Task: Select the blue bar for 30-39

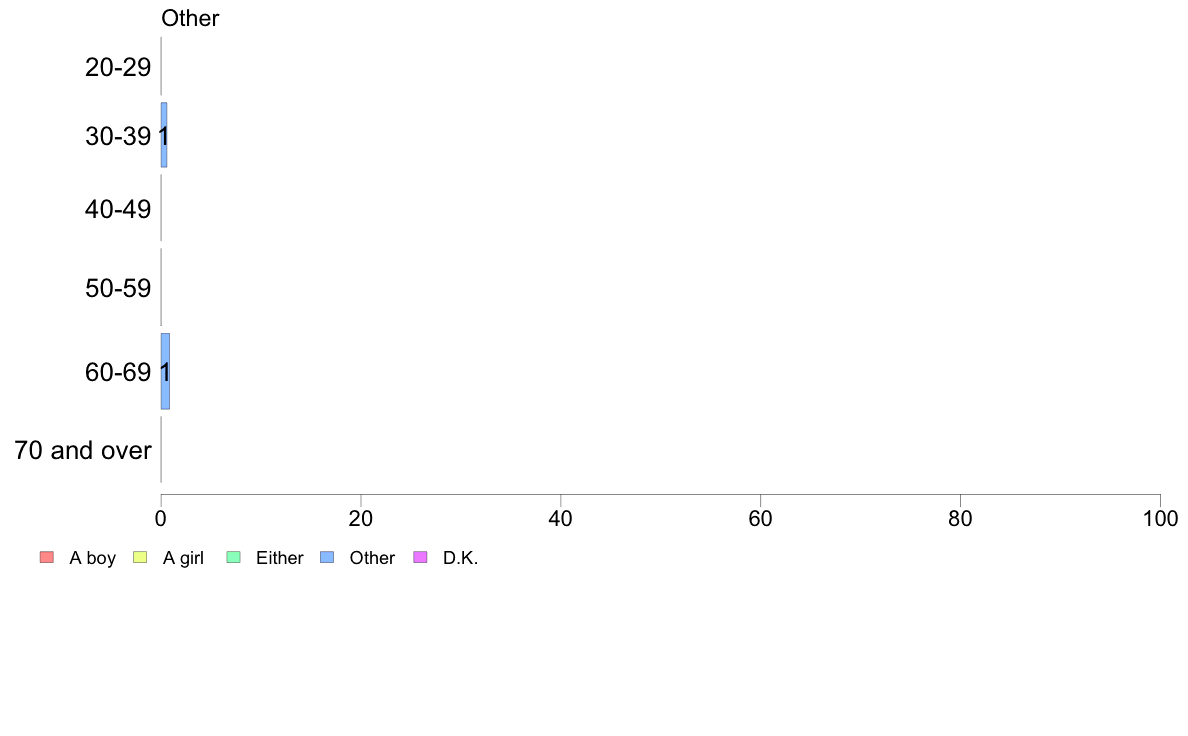Action: tap(164, 135)
